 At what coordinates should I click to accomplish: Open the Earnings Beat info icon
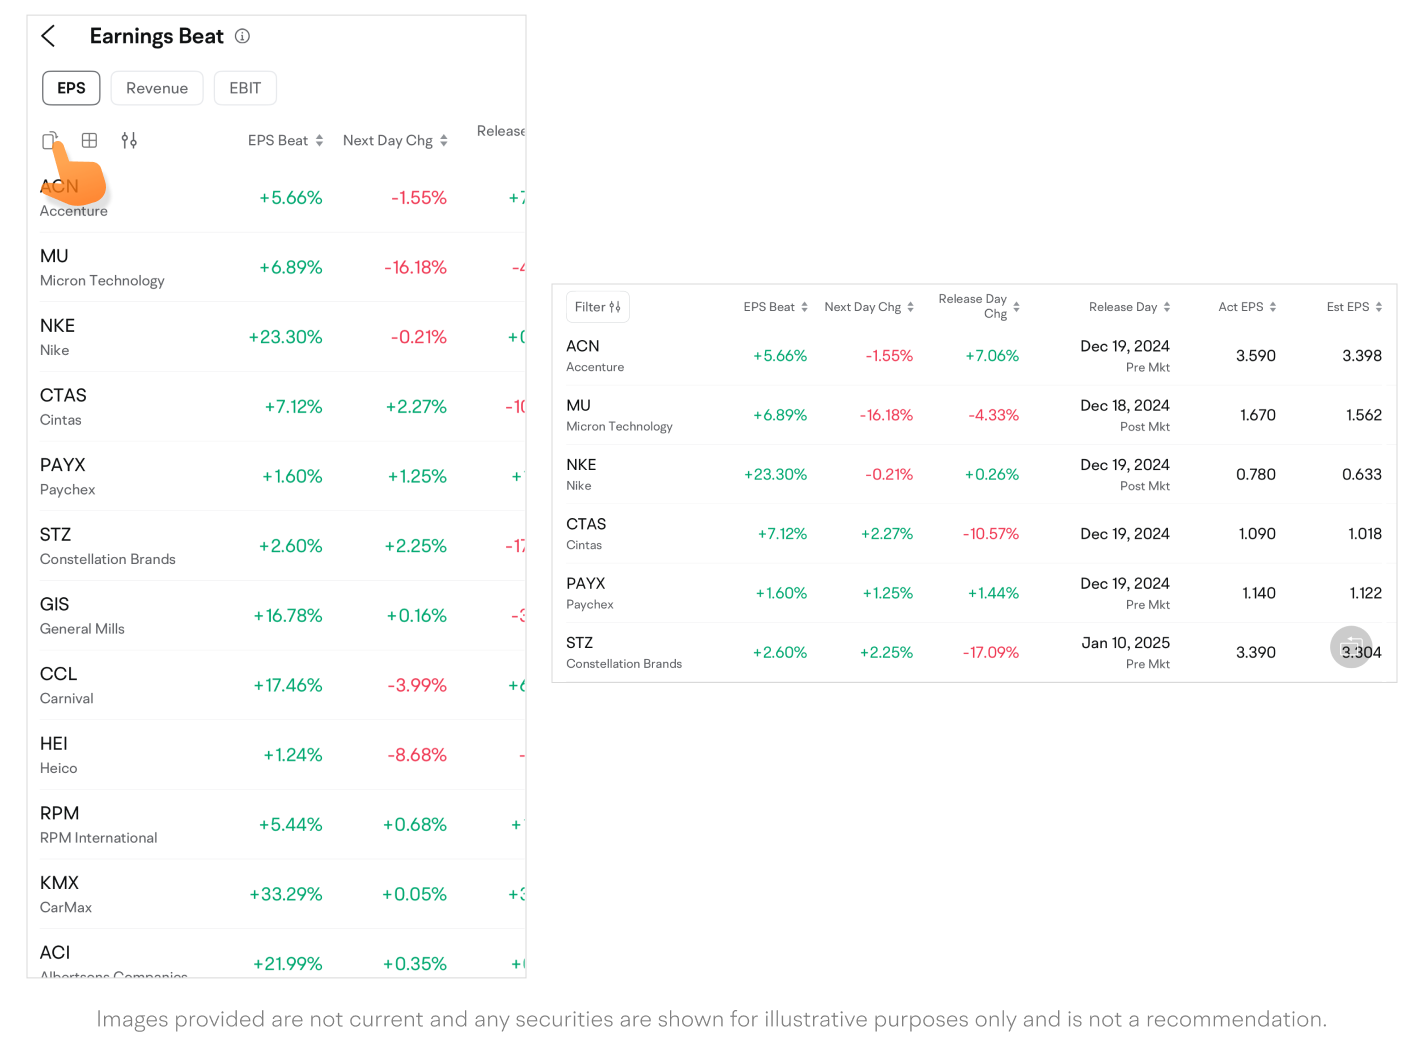242,36
